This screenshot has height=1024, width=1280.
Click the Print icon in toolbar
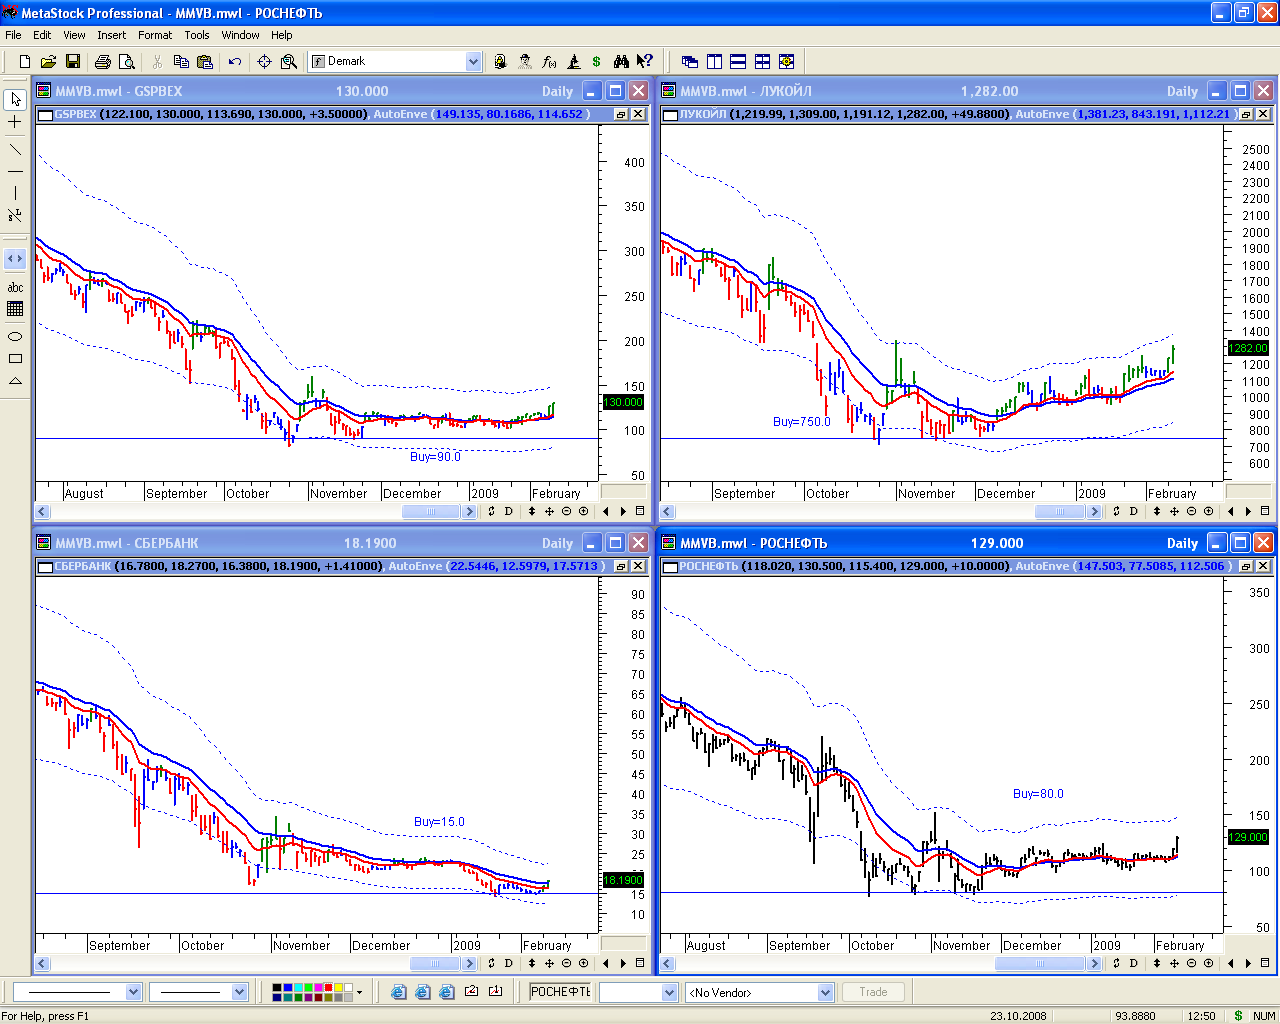103,61
